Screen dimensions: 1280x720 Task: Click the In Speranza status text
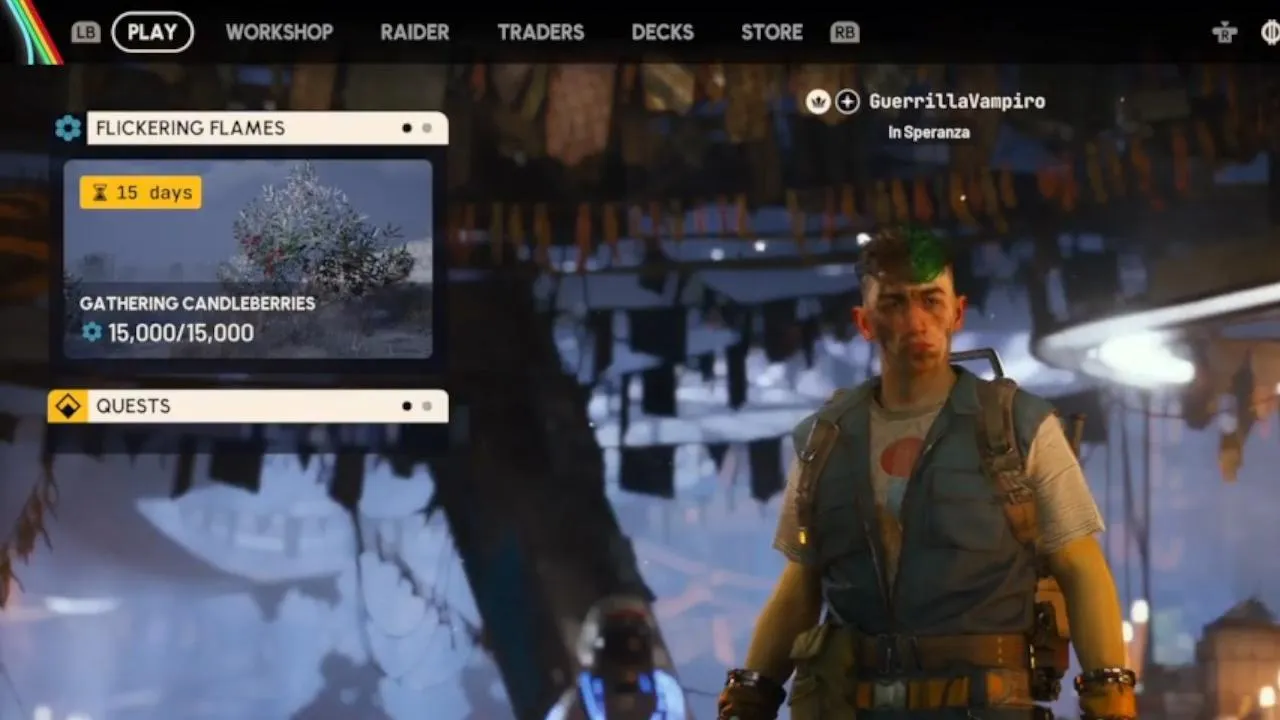click(x=928, y=132)
